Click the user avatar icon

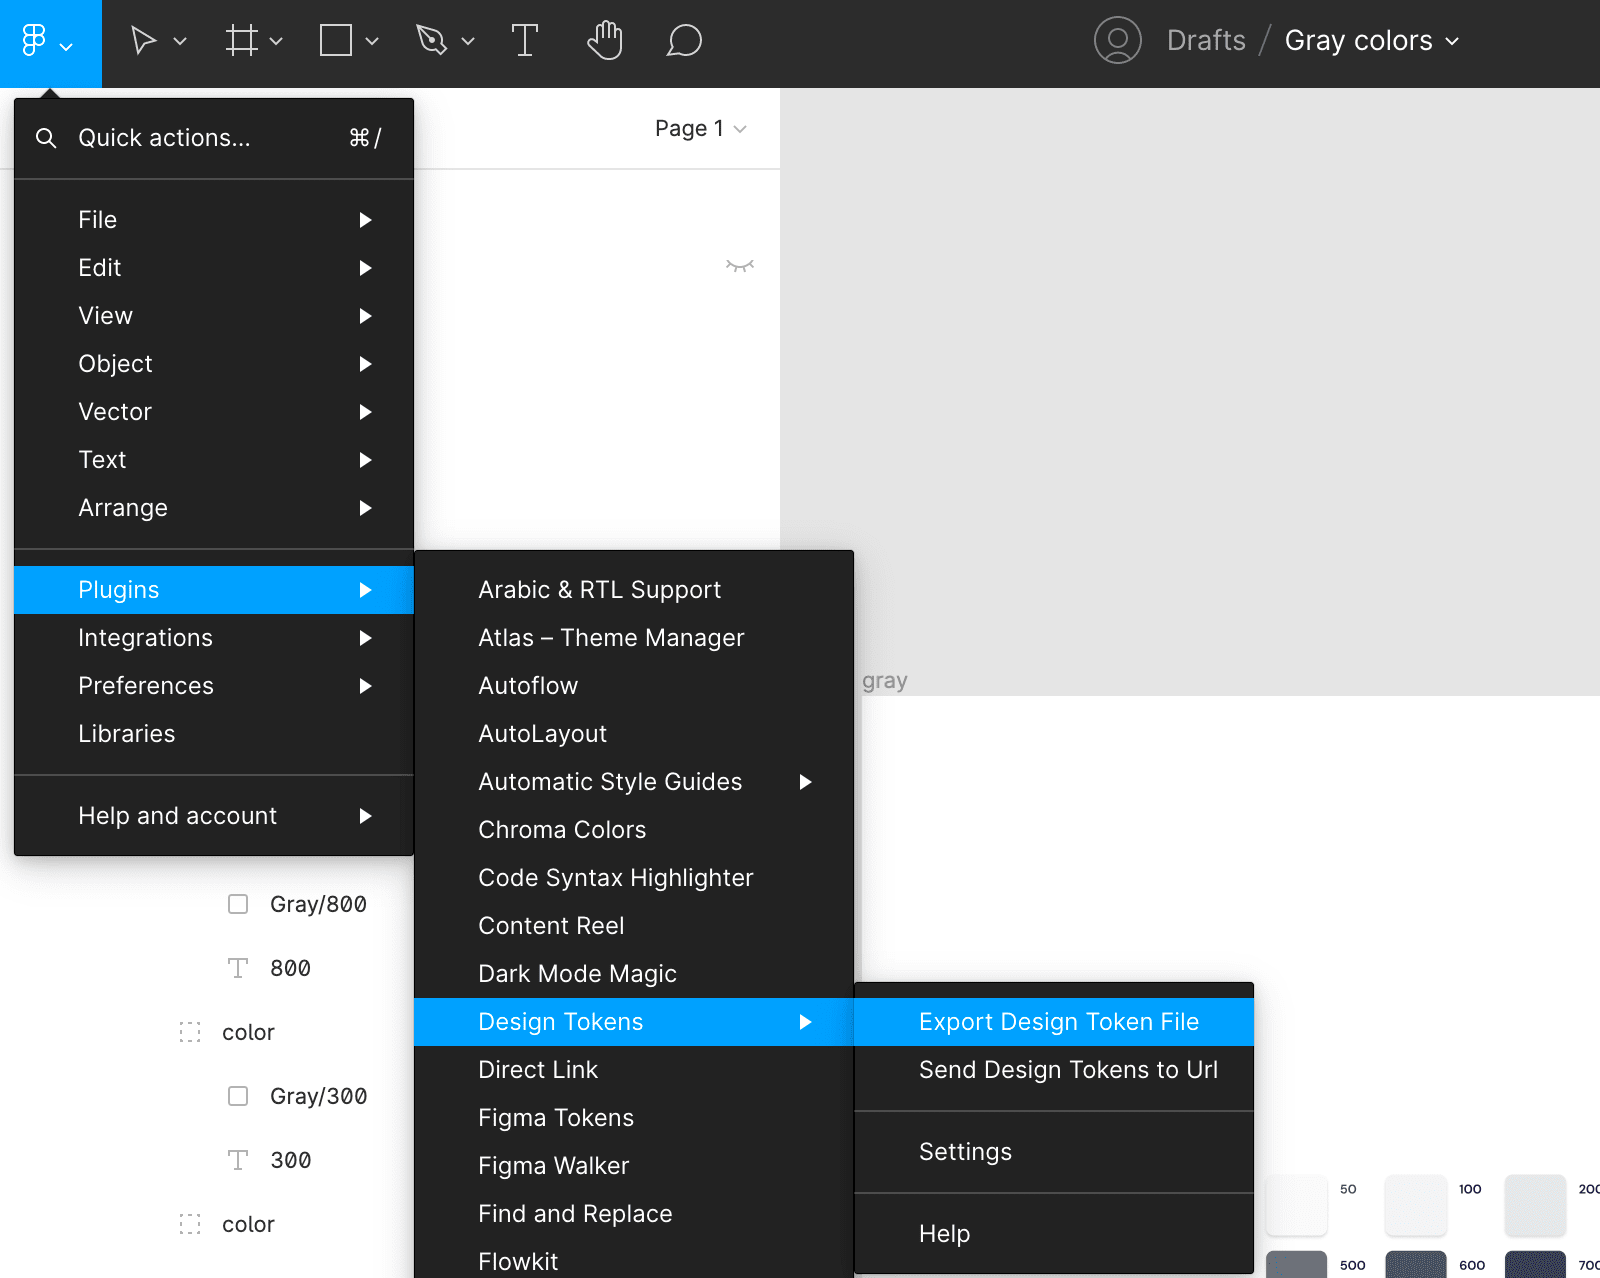coord(1118,41)
